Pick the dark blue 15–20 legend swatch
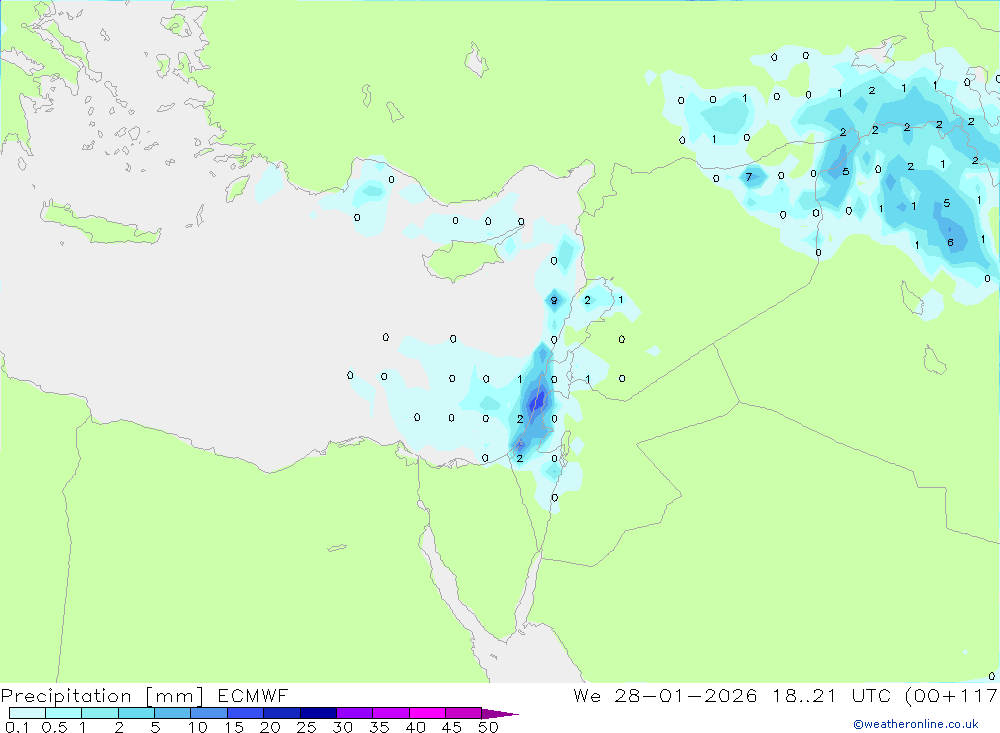 246,713
